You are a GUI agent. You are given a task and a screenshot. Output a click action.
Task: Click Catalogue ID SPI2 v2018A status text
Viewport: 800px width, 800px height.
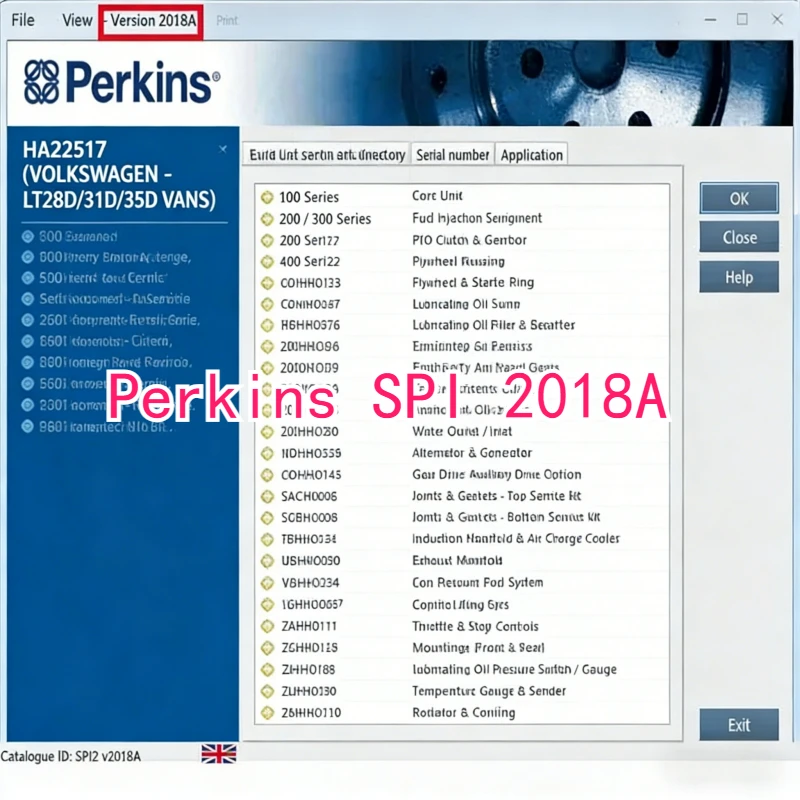click(70, 756)
